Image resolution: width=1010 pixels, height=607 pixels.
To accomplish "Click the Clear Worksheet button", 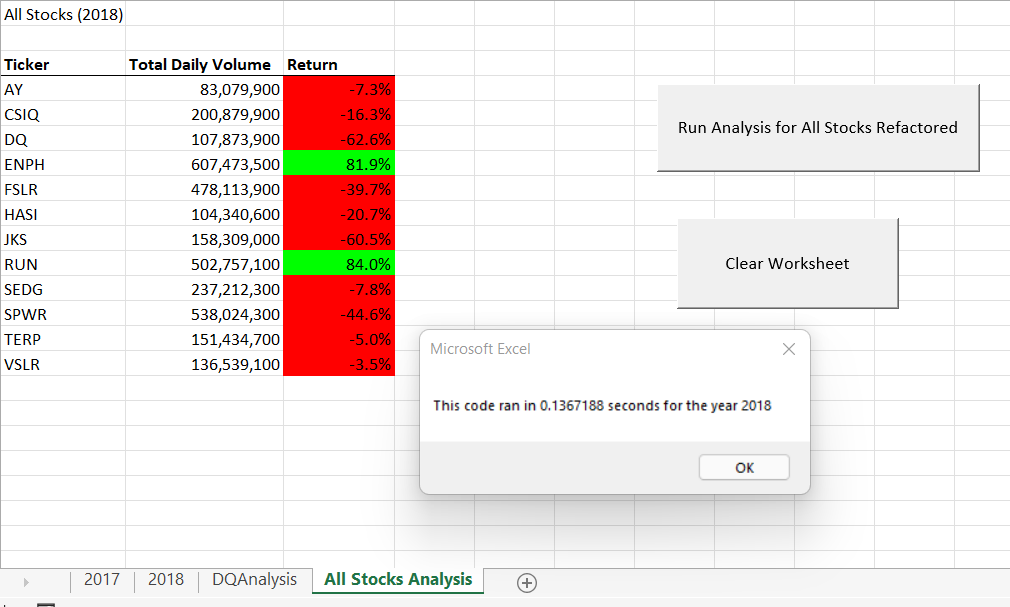I will tap(787, 264).
